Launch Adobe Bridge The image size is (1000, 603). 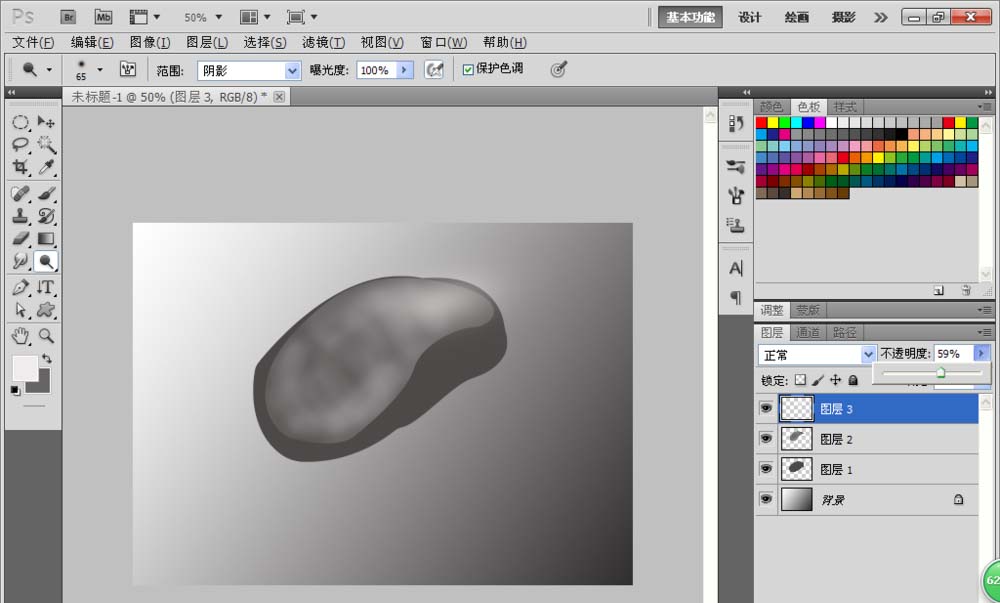click(68, 17)
